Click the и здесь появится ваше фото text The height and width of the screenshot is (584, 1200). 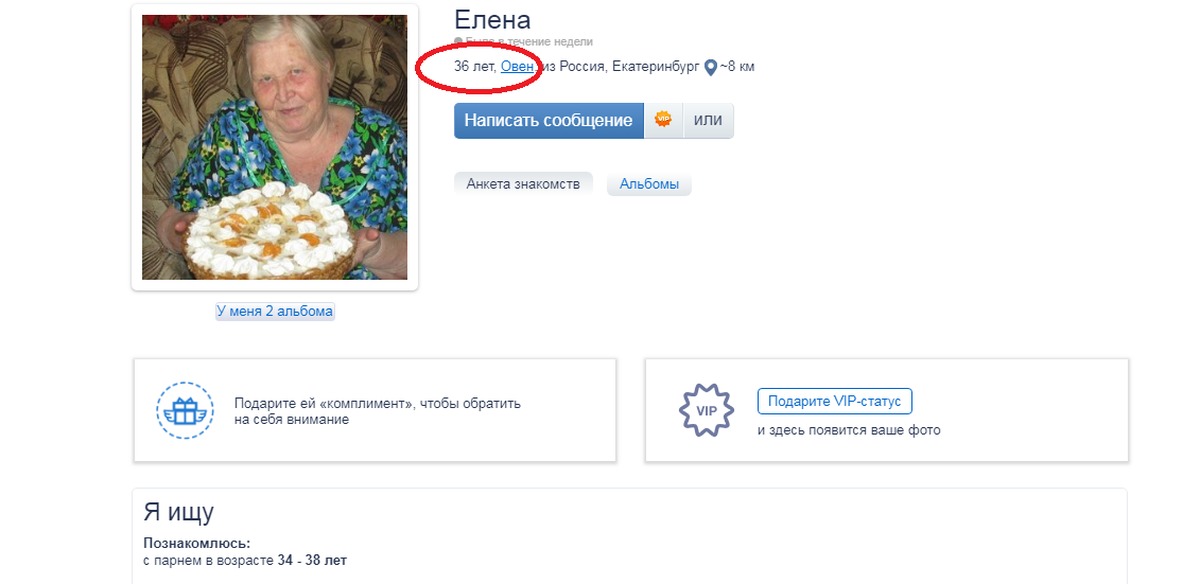[849, 430]
